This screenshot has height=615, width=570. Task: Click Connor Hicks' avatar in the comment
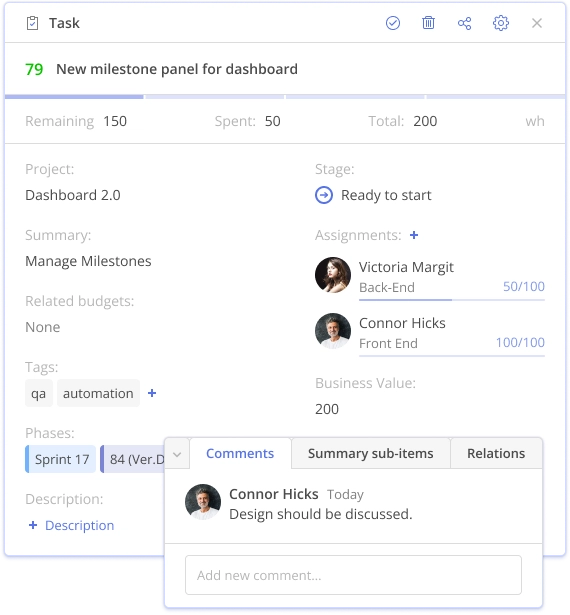pyautogui.click(x=203, y=502)
